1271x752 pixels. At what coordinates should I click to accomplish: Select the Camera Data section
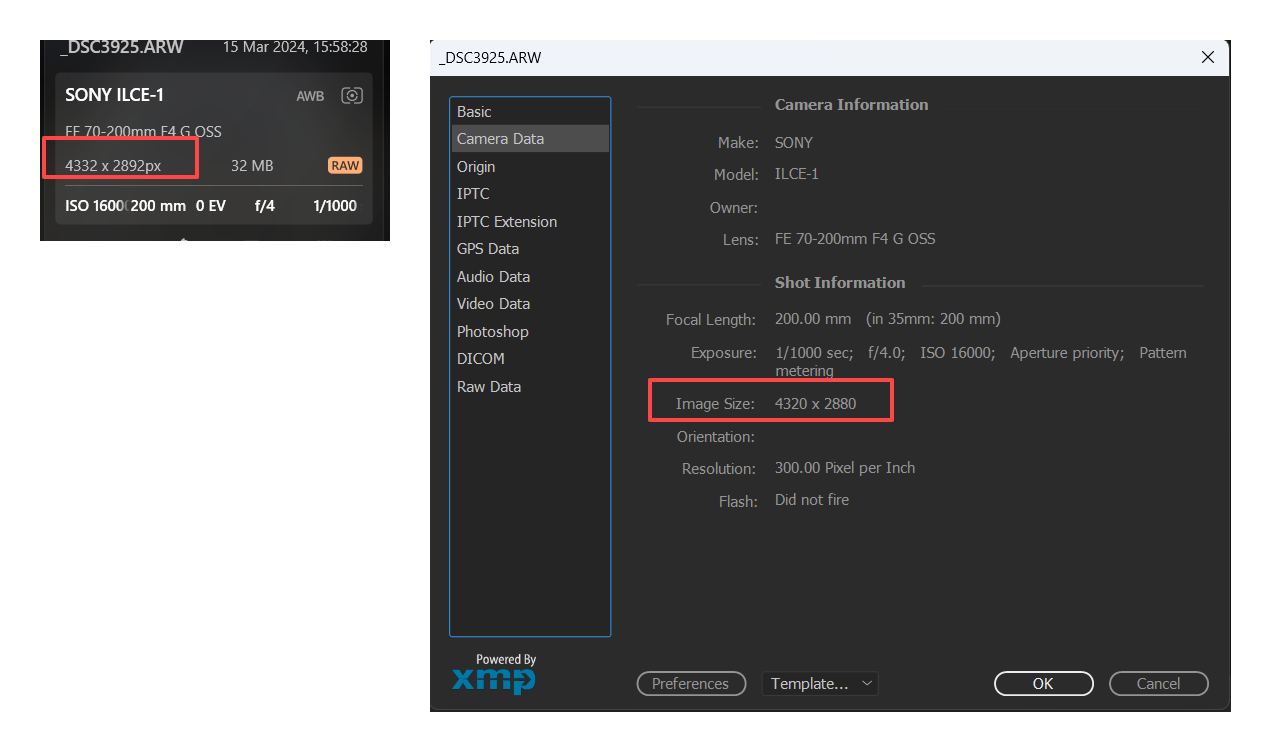[498, 139]
